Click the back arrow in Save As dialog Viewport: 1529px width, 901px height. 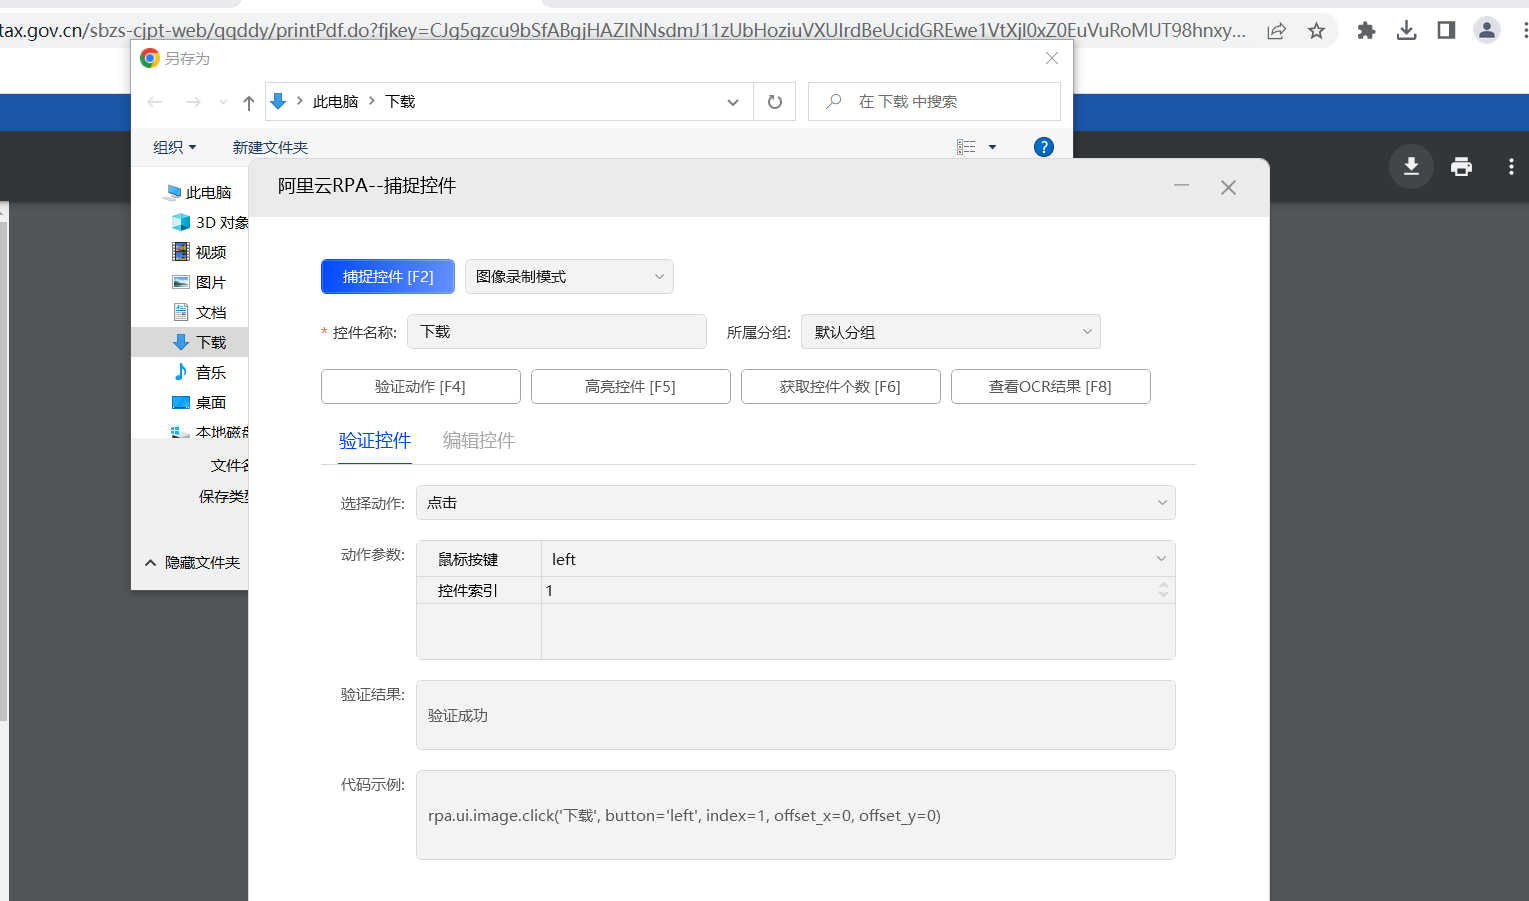[155, 102]
